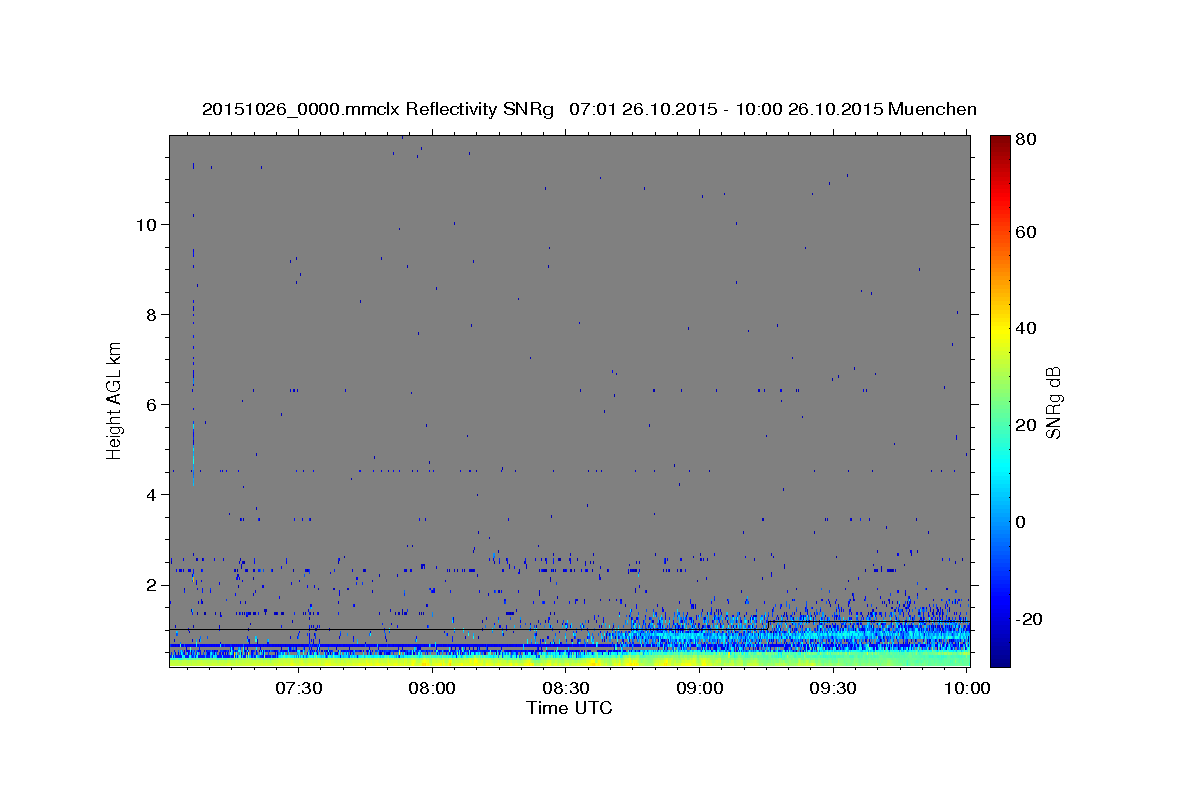Click the colorbar value -20
This screenshot has height=800, width=1200.
click(x=1028, y=619)
